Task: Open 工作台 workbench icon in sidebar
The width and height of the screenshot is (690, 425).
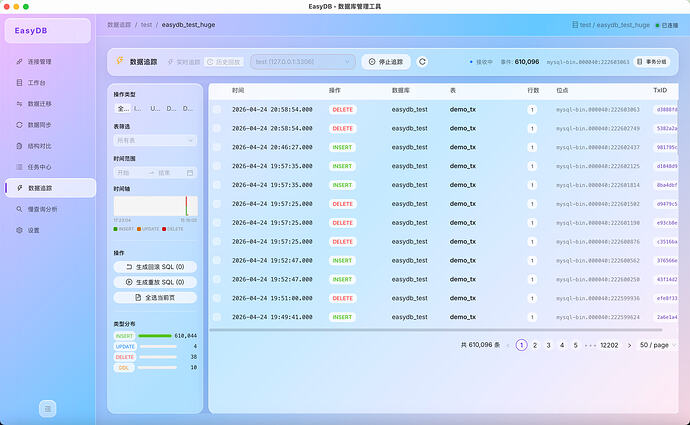Action: click(x=19, y=83)
